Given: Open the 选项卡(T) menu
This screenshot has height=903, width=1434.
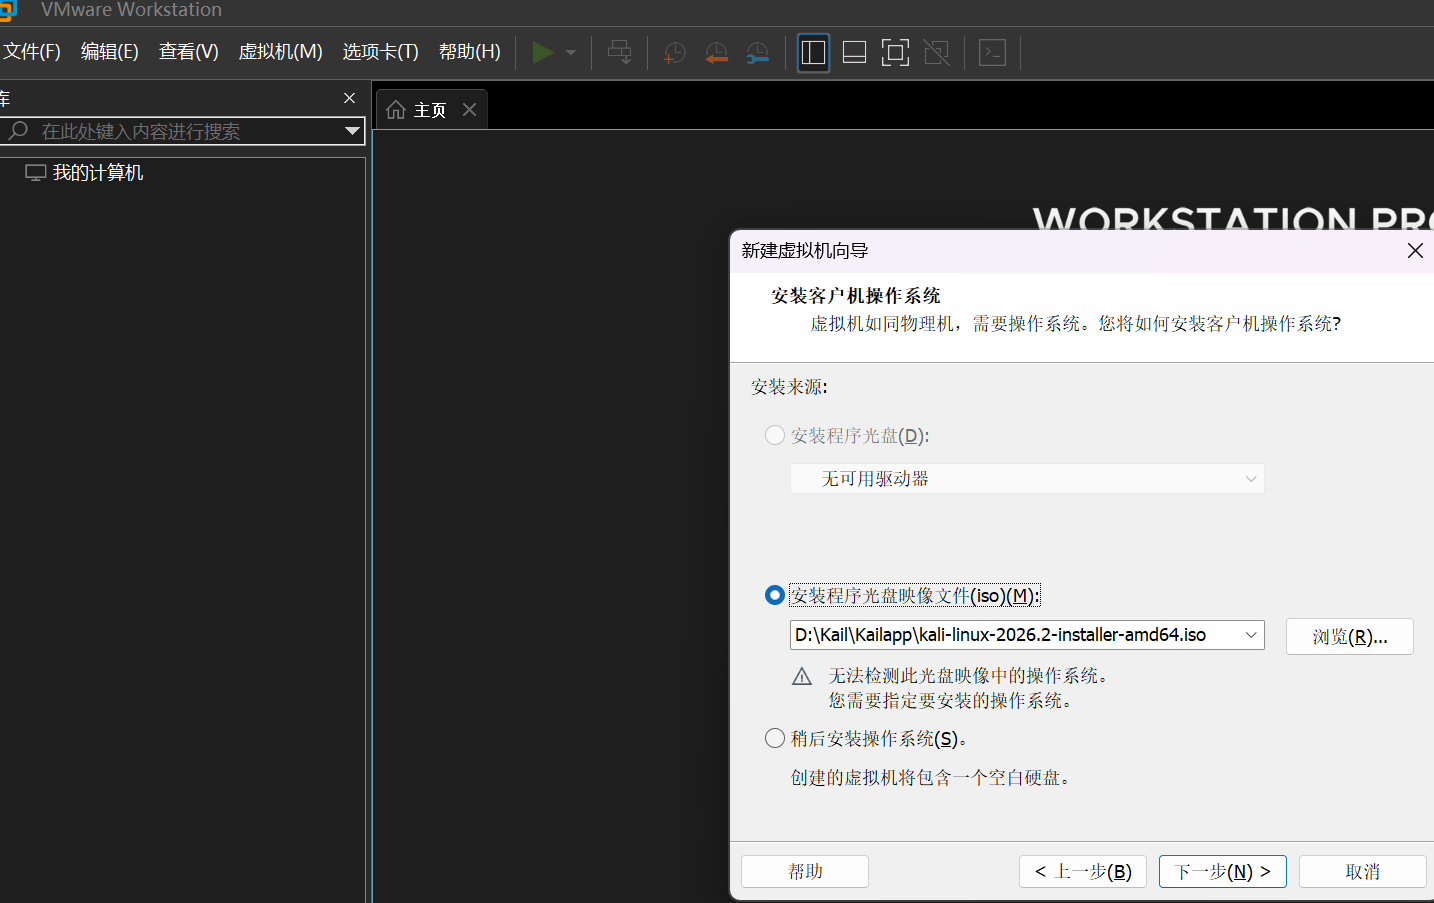Looking at the screenshot, I should tap(381, 52).
